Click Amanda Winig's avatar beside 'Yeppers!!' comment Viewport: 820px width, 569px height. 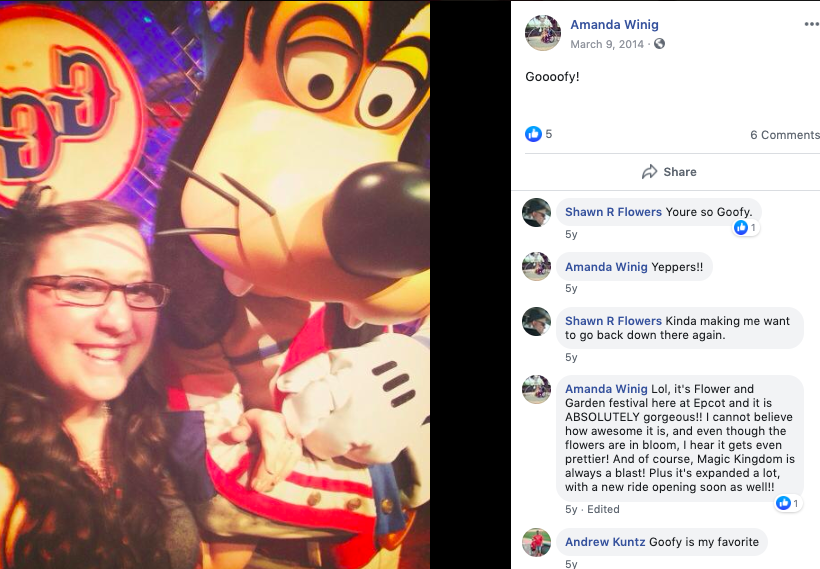[537, 267]
